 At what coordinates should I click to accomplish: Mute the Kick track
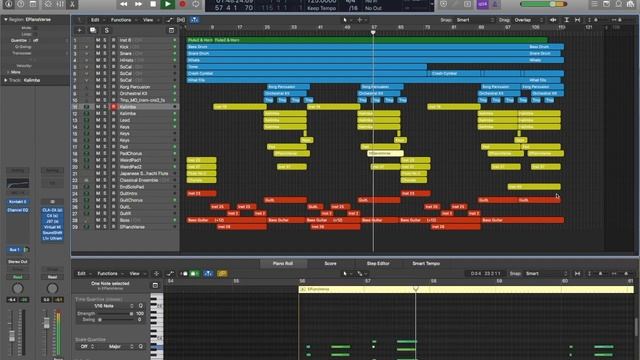pyautogui.click(x=98, y=47)
